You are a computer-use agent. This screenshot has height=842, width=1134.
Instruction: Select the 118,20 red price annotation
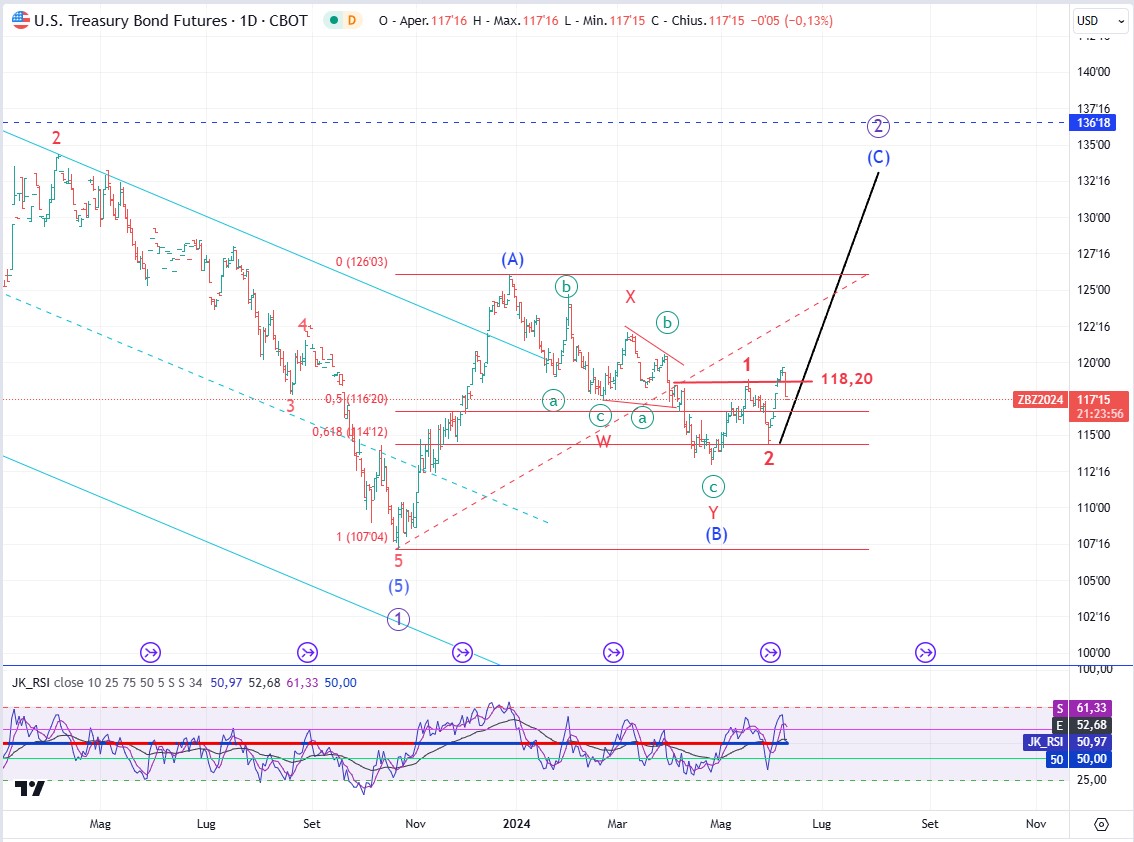click(846, 379)
